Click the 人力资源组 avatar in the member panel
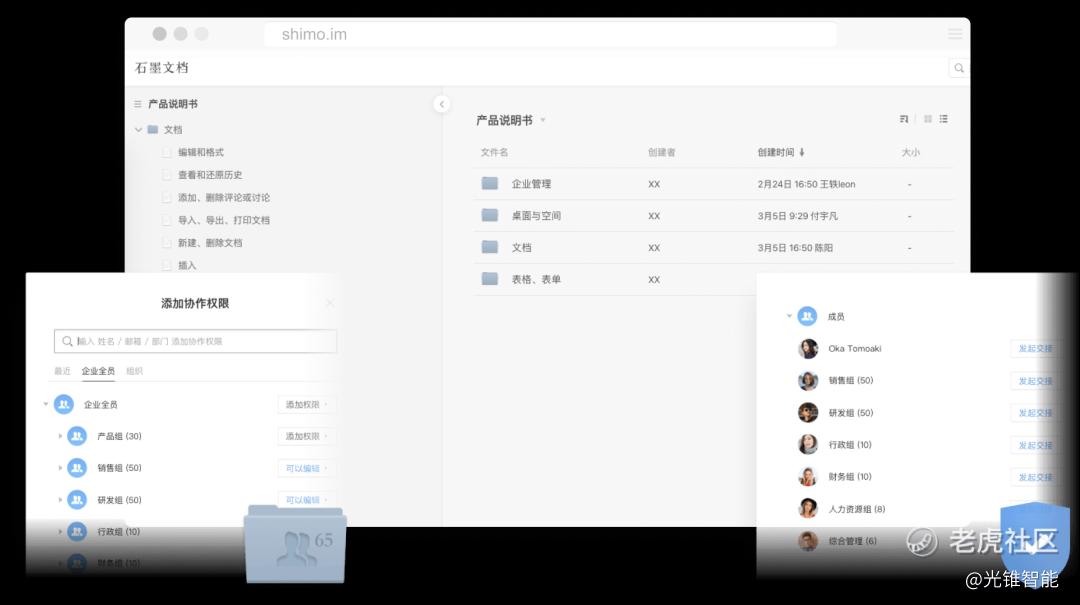The image size is (1080, 605). [x=808, y=509]
